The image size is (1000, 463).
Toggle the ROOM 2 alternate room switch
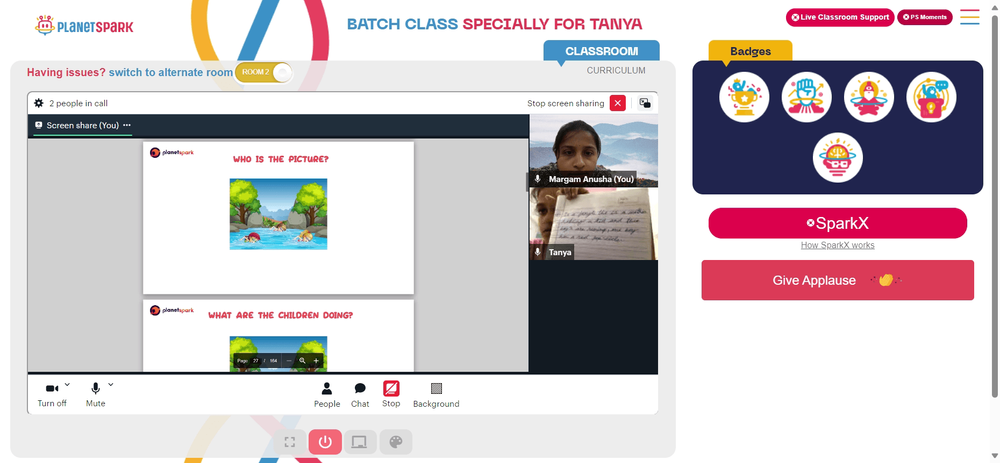click(x=264, y=72)
